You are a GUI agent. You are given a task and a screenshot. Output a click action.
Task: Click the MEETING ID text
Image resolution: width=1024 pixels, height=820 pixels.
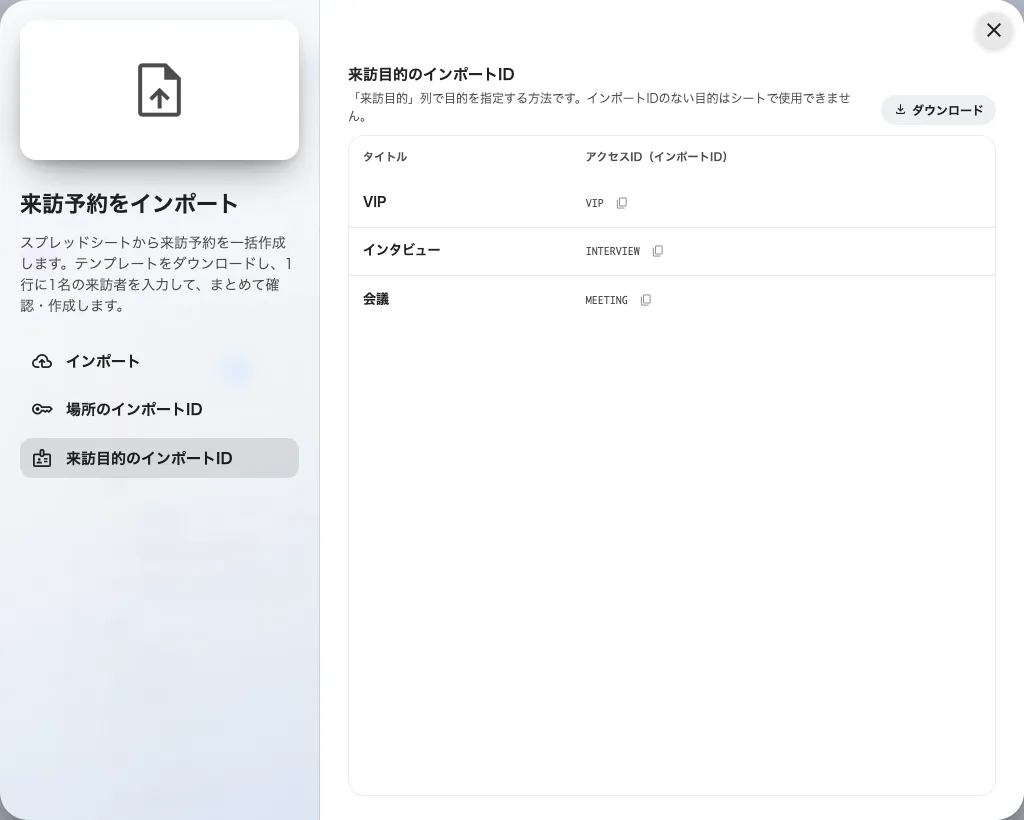tap(606, 300)
